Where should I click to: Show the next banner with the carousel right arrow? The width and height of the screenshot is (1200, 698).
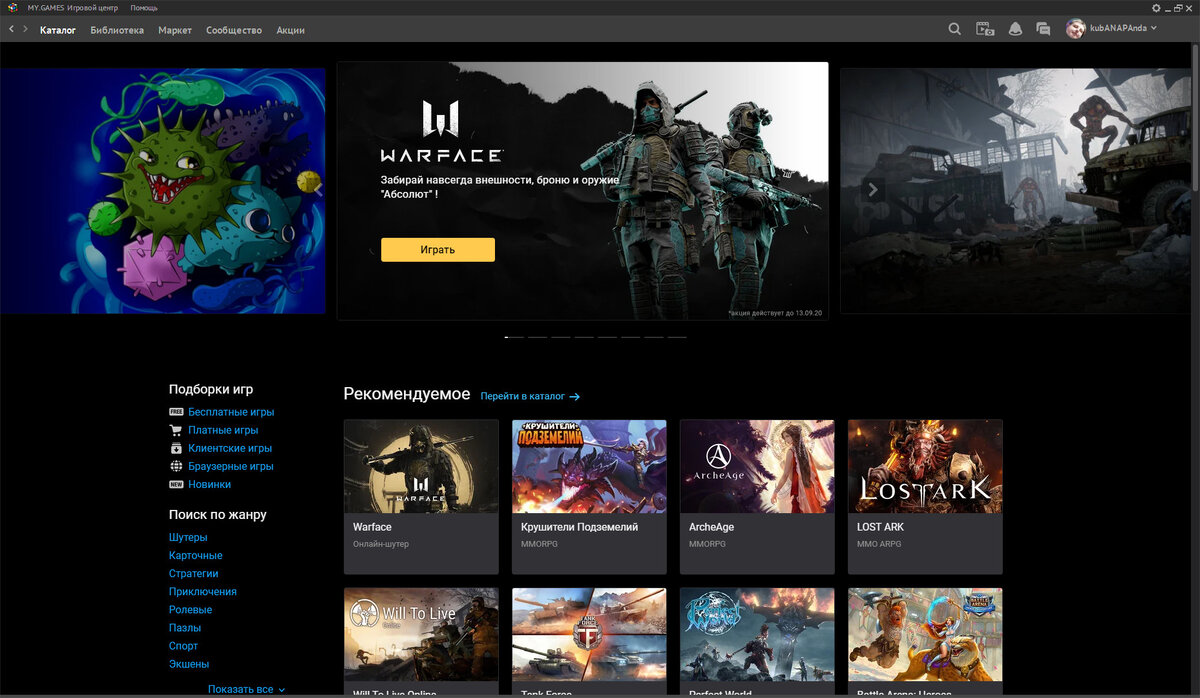[873, 189]
